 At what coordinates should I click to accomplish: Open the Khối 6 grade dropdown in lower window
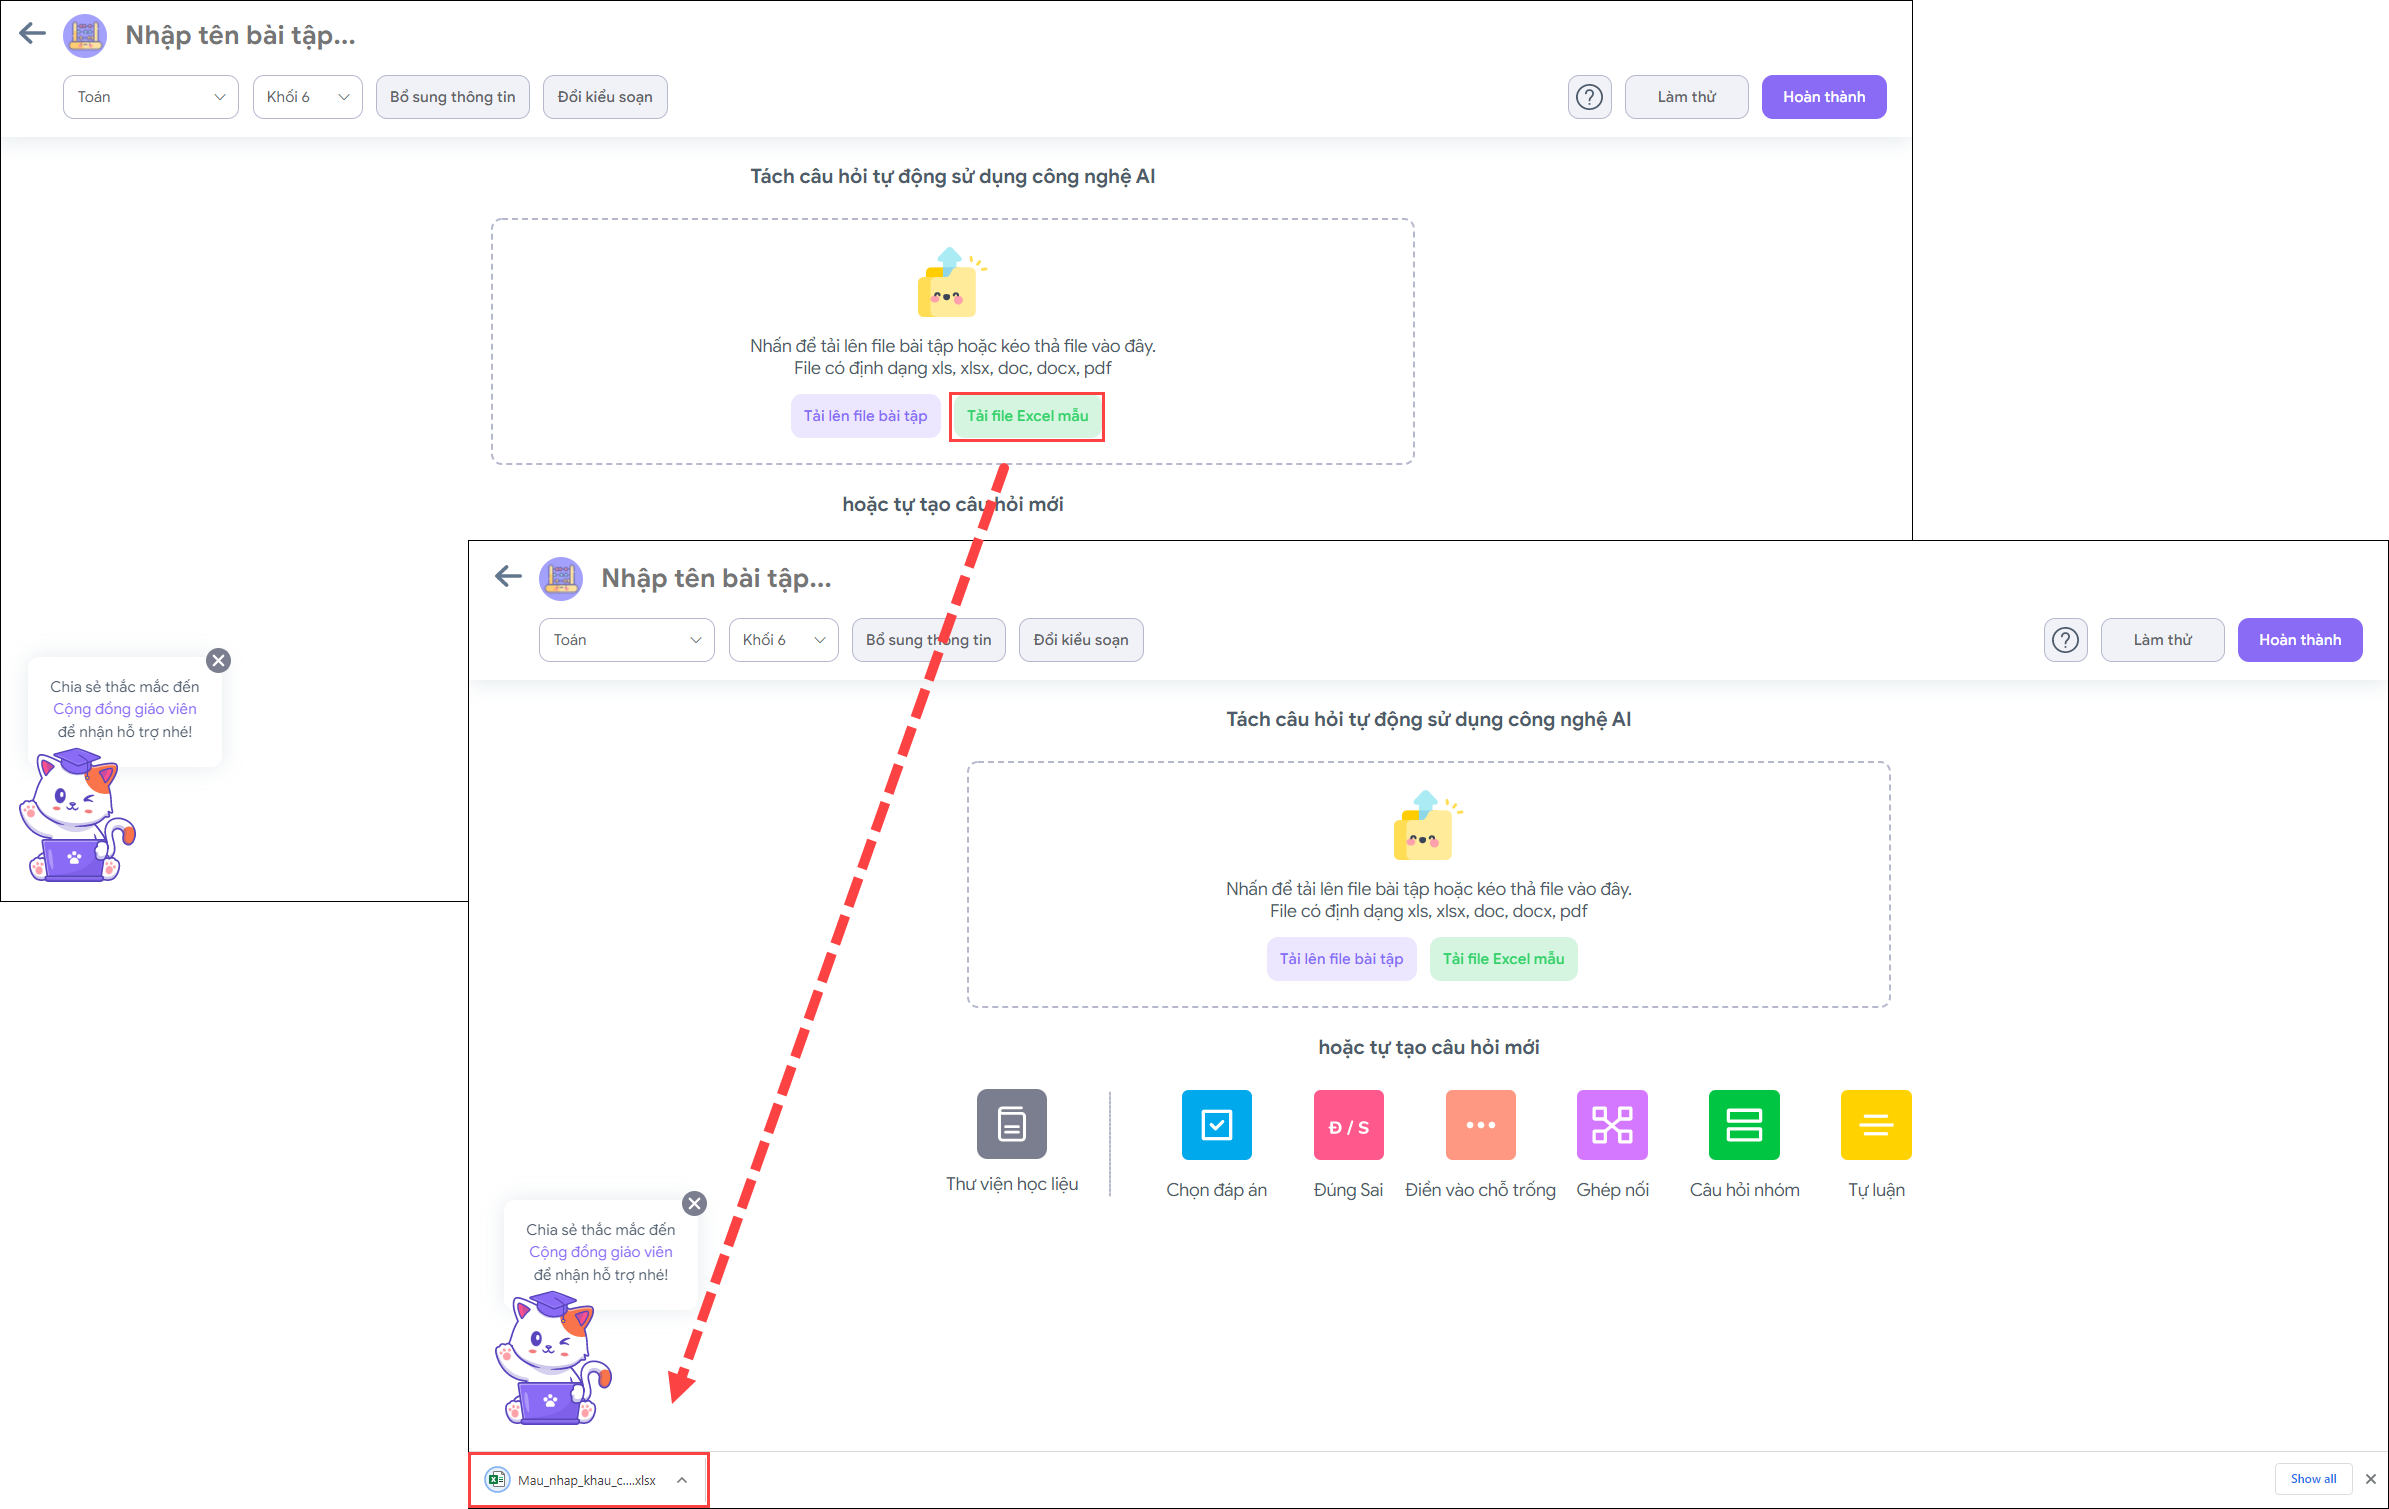[783, 640]
